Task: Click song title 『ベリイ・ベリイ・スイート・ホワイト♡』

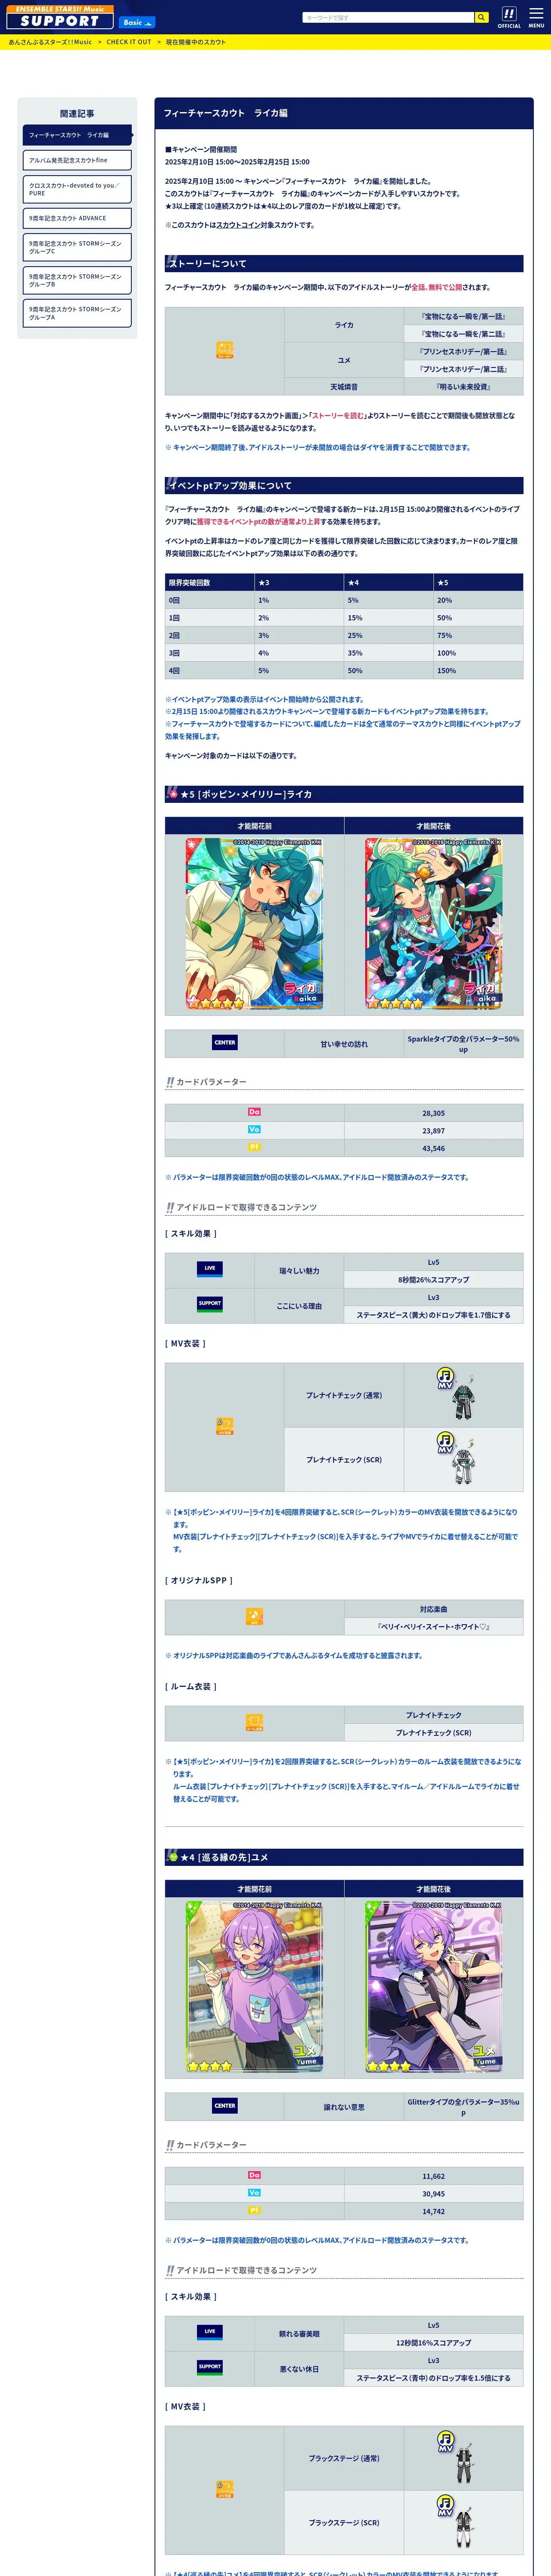Action: tap(433, 1626)
